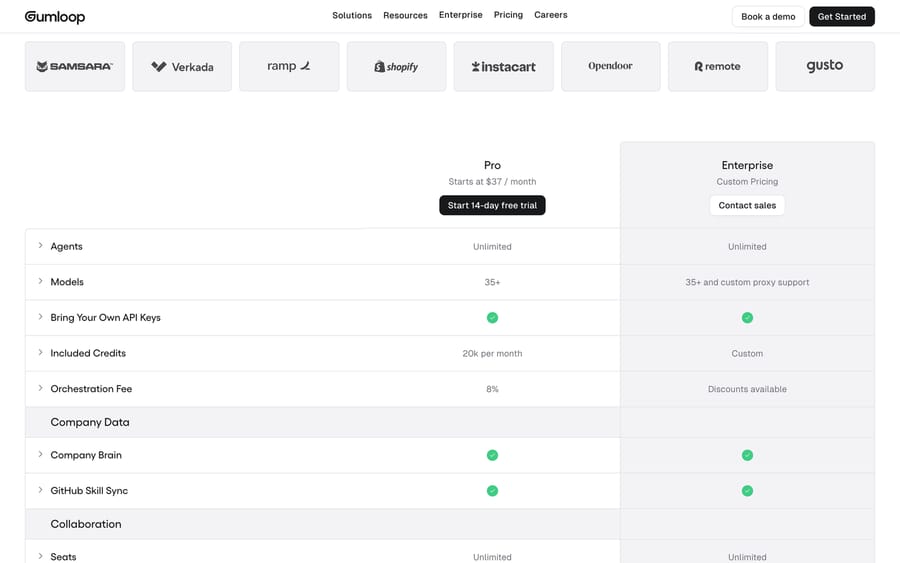Open the Resources menu

click(405, 15)
